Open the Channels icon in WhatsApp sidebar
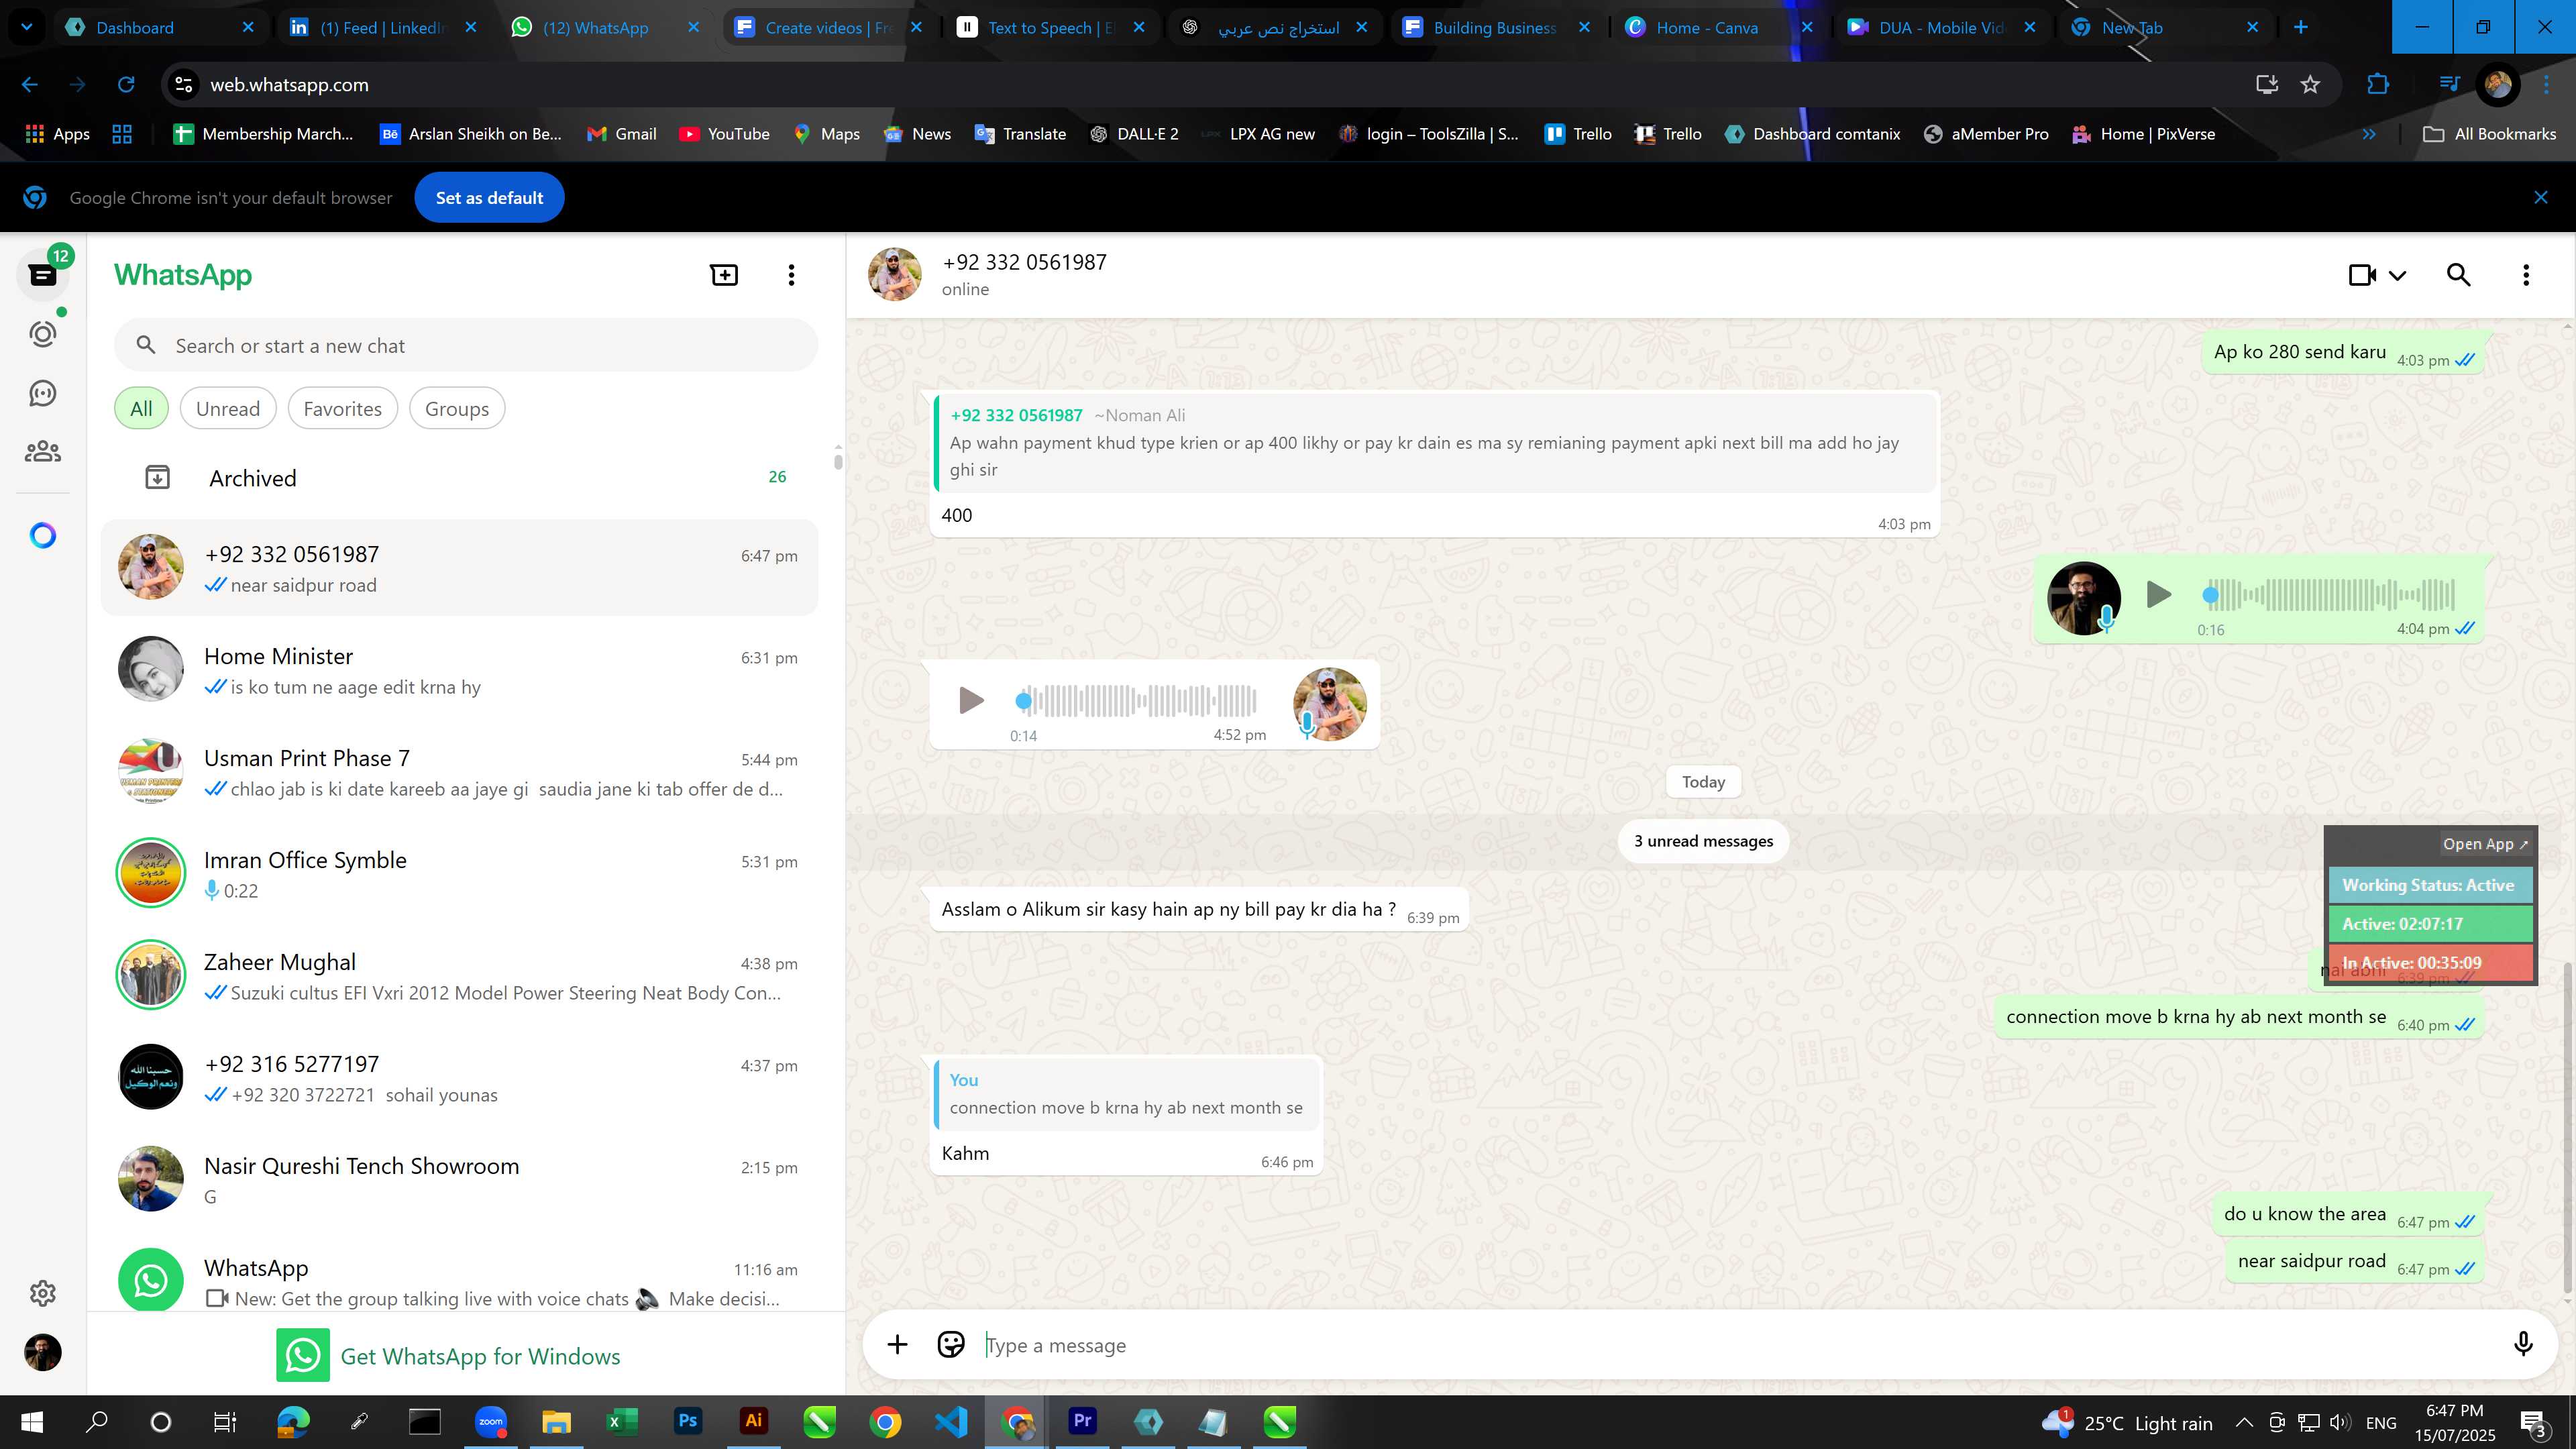 (x=42, y=393)
